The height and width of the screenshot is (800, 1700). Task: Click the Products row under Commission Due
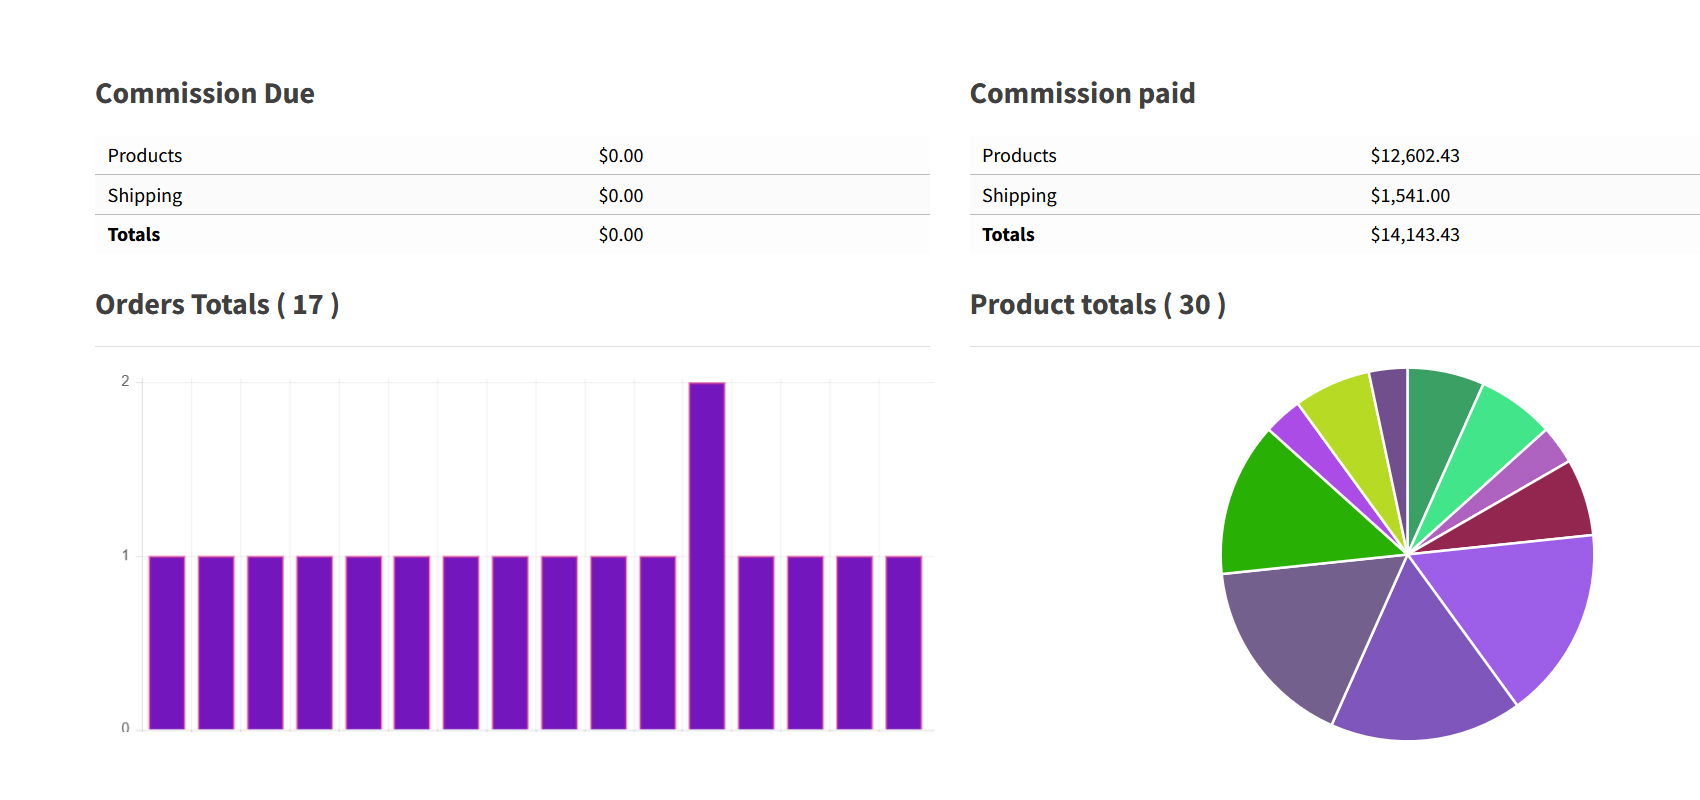click(145, 156)
